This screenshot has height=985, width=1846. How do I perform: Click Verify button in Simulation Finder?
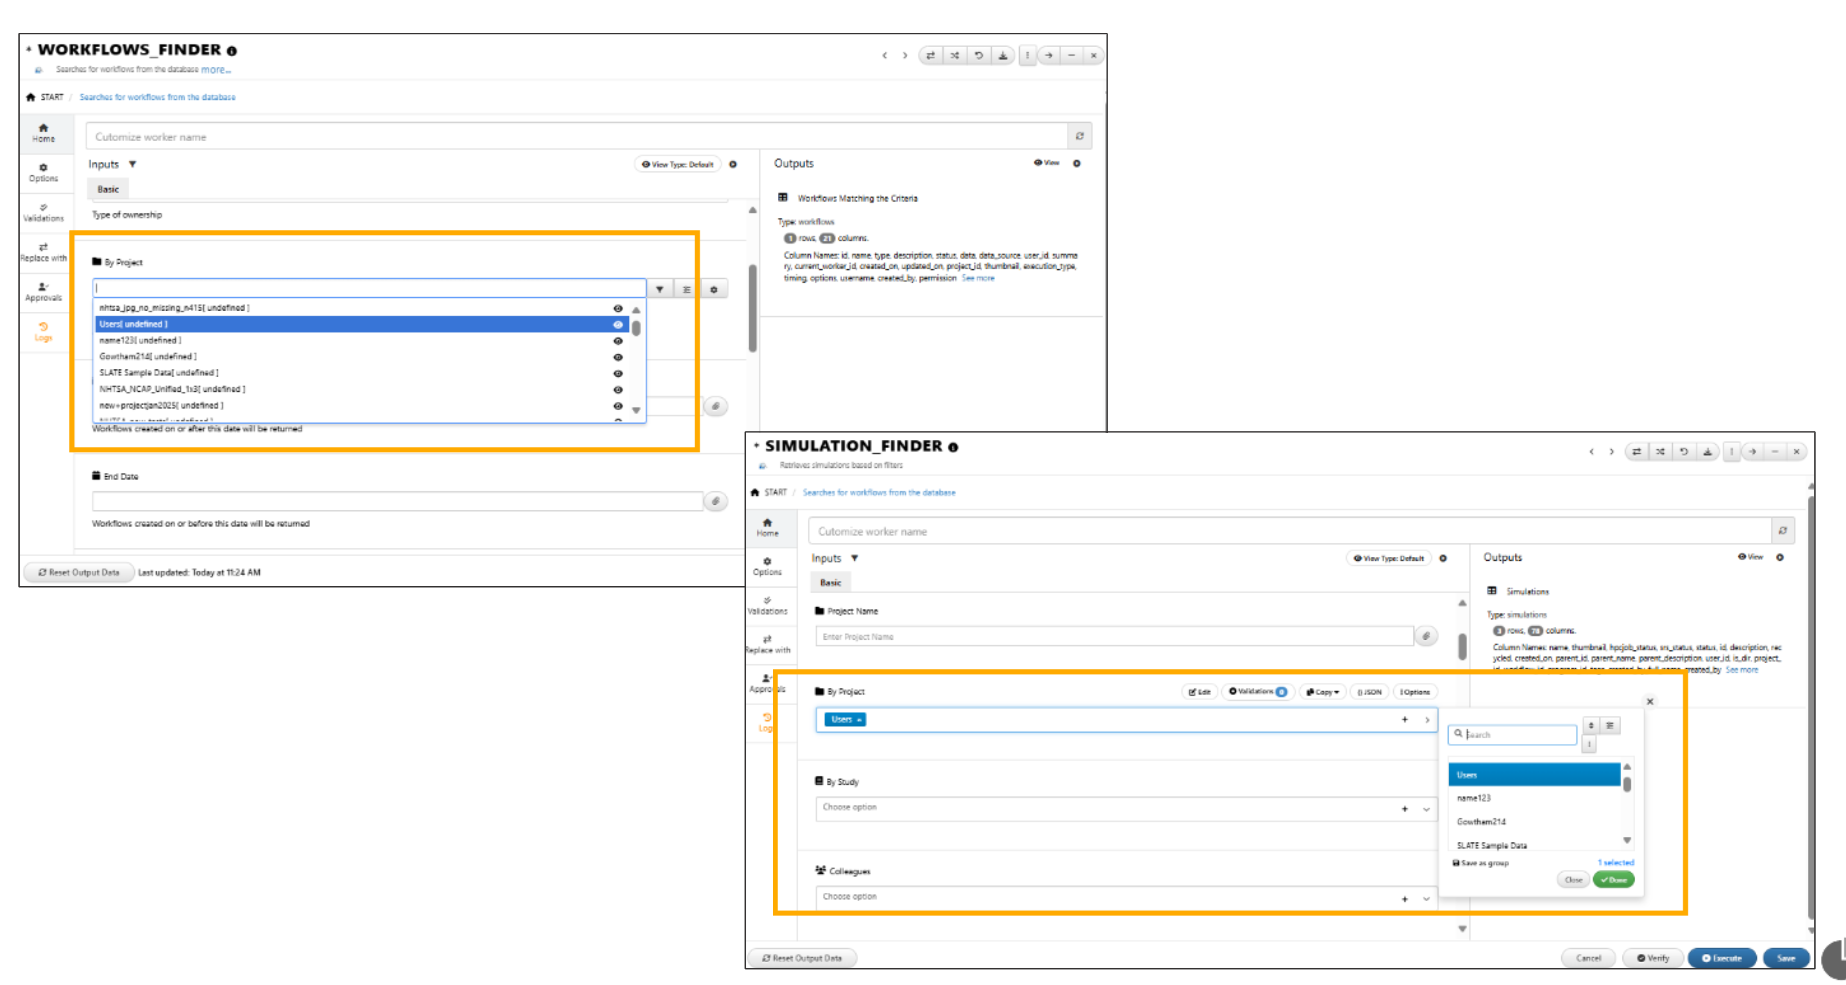(1653, 958)
